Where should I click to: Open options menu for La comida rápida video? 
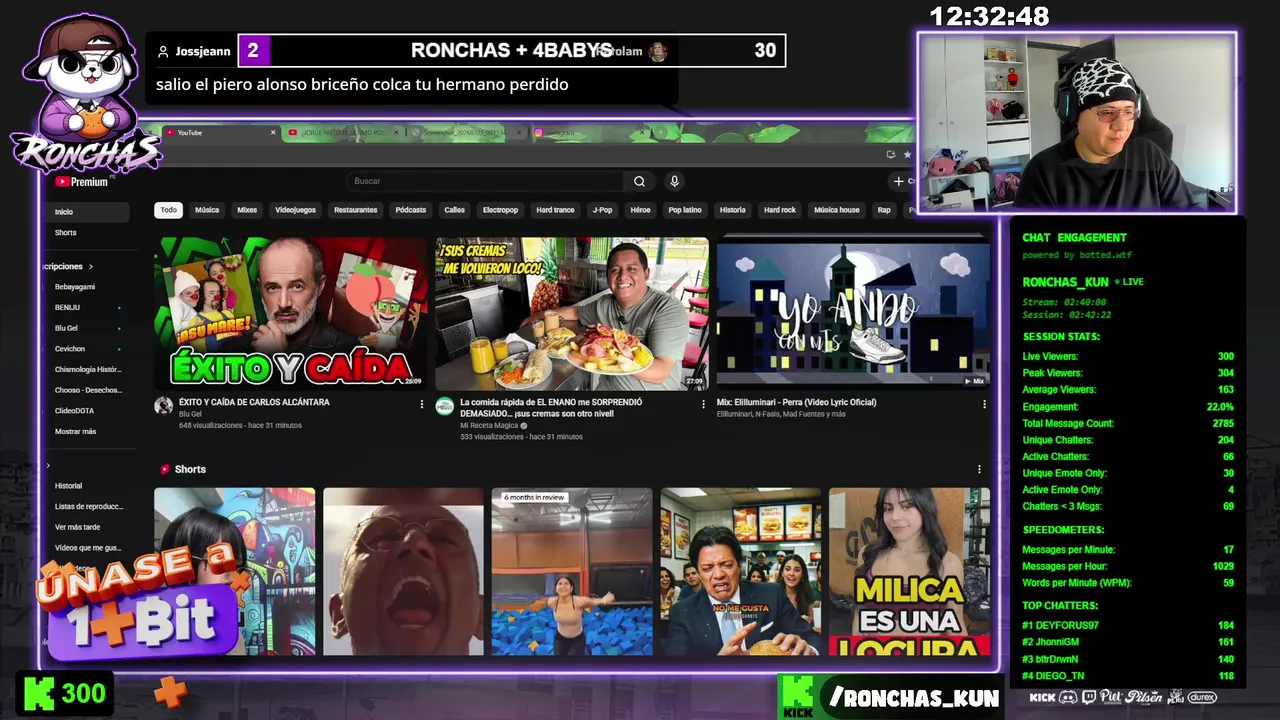(703, 405)
